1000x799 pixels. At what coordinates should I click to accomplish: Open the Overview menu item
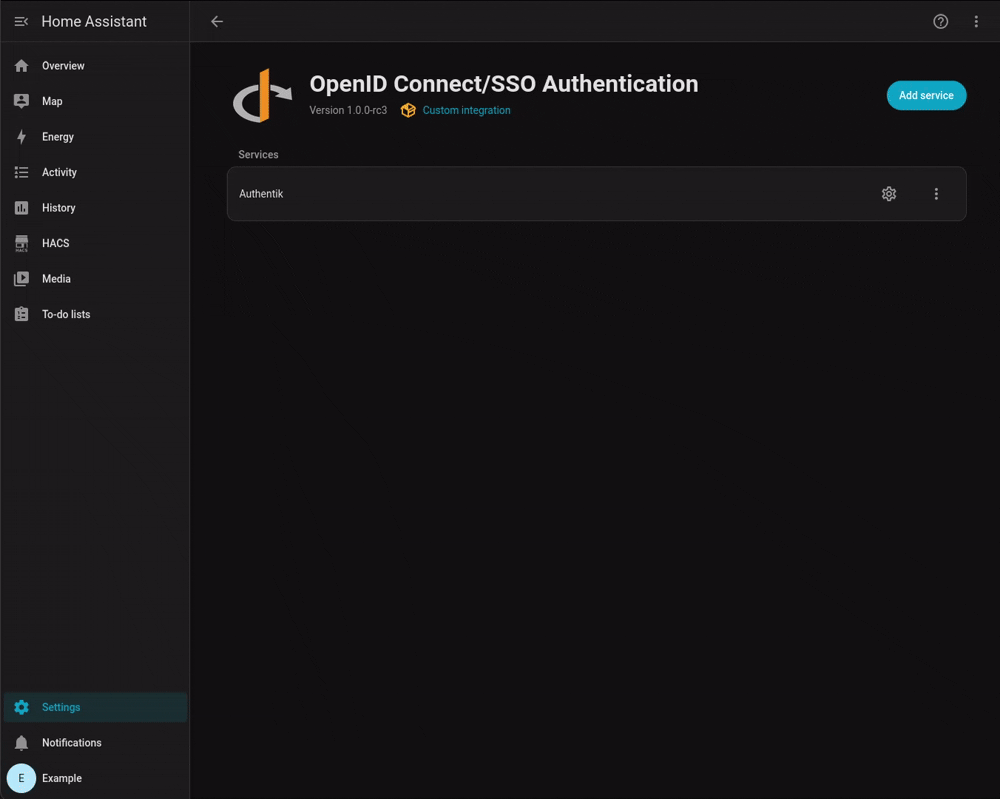pos(96,66)
